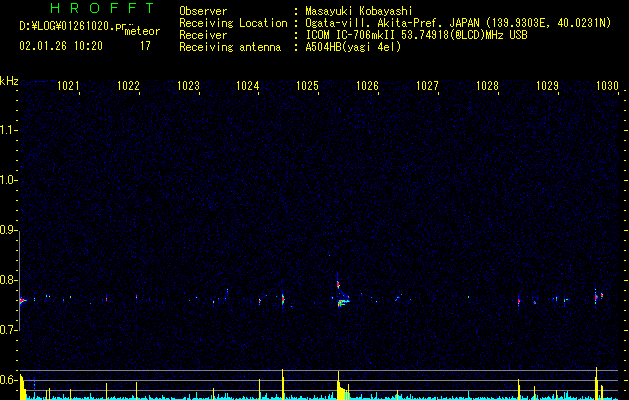Click the meteor label

coord(142,31)
